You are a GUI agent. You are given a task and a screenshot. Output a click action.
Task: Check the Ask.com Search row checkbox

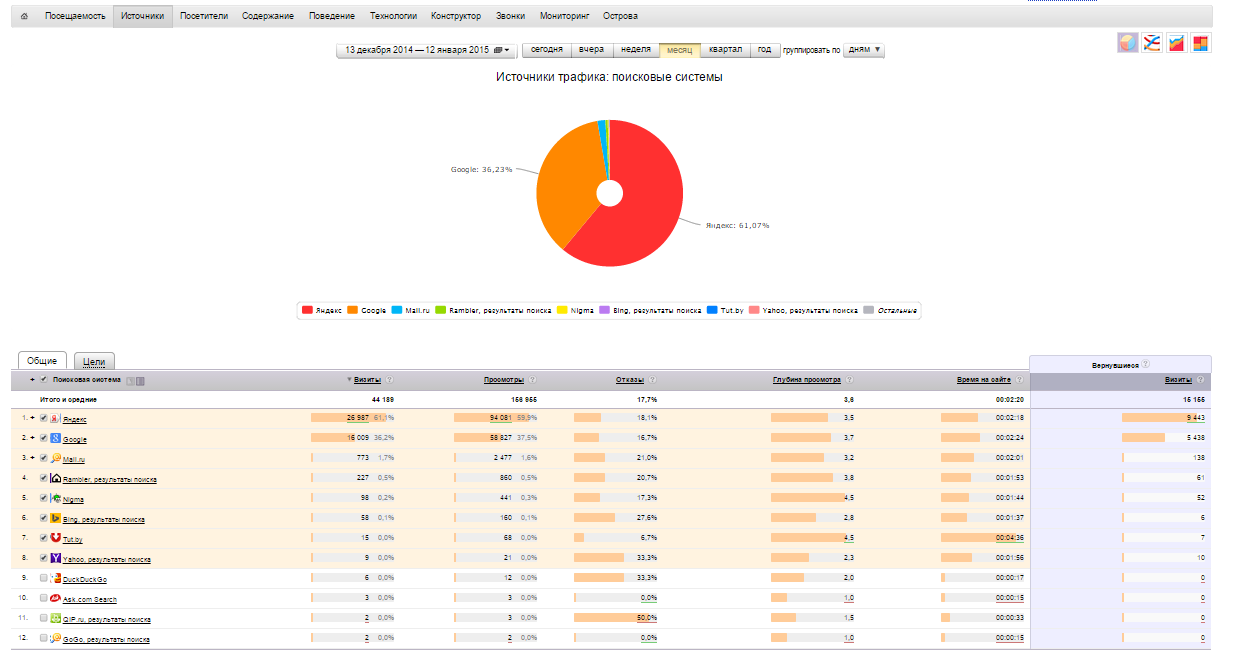click(x=43, y=599)
